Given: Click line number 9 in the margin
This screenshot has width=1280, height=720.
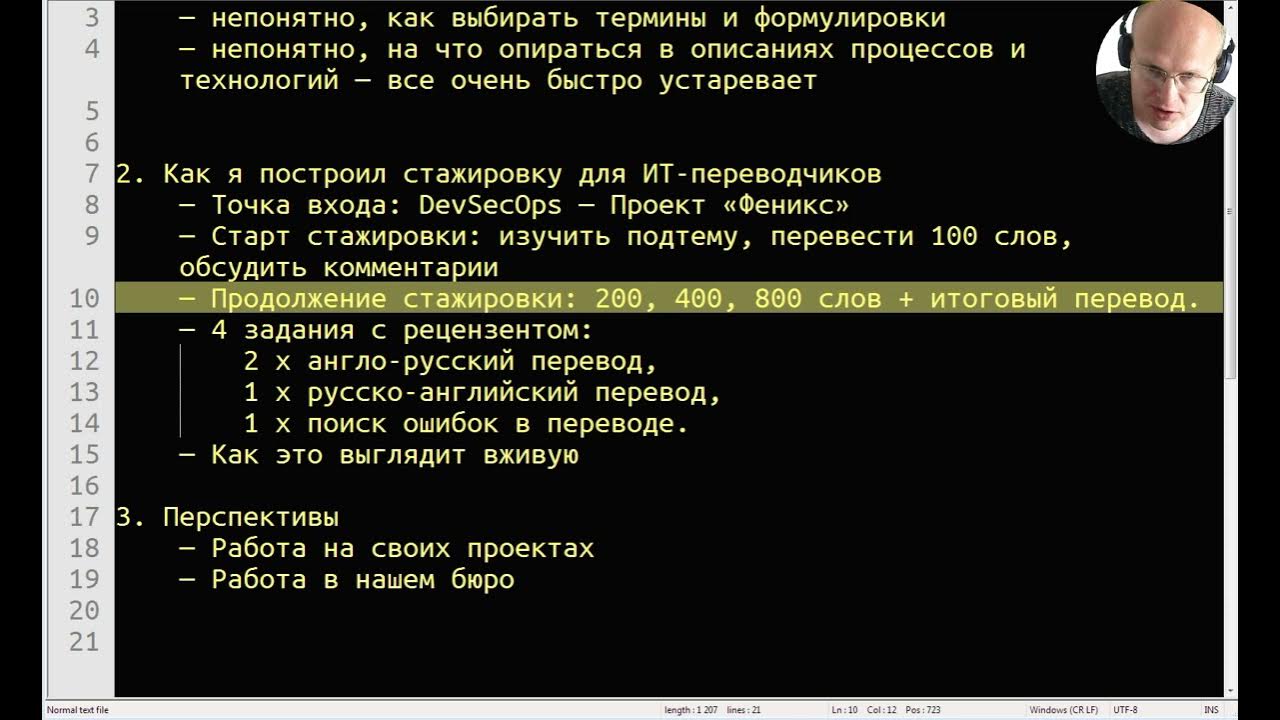Looking at the screenshot, I should (92, 236).
